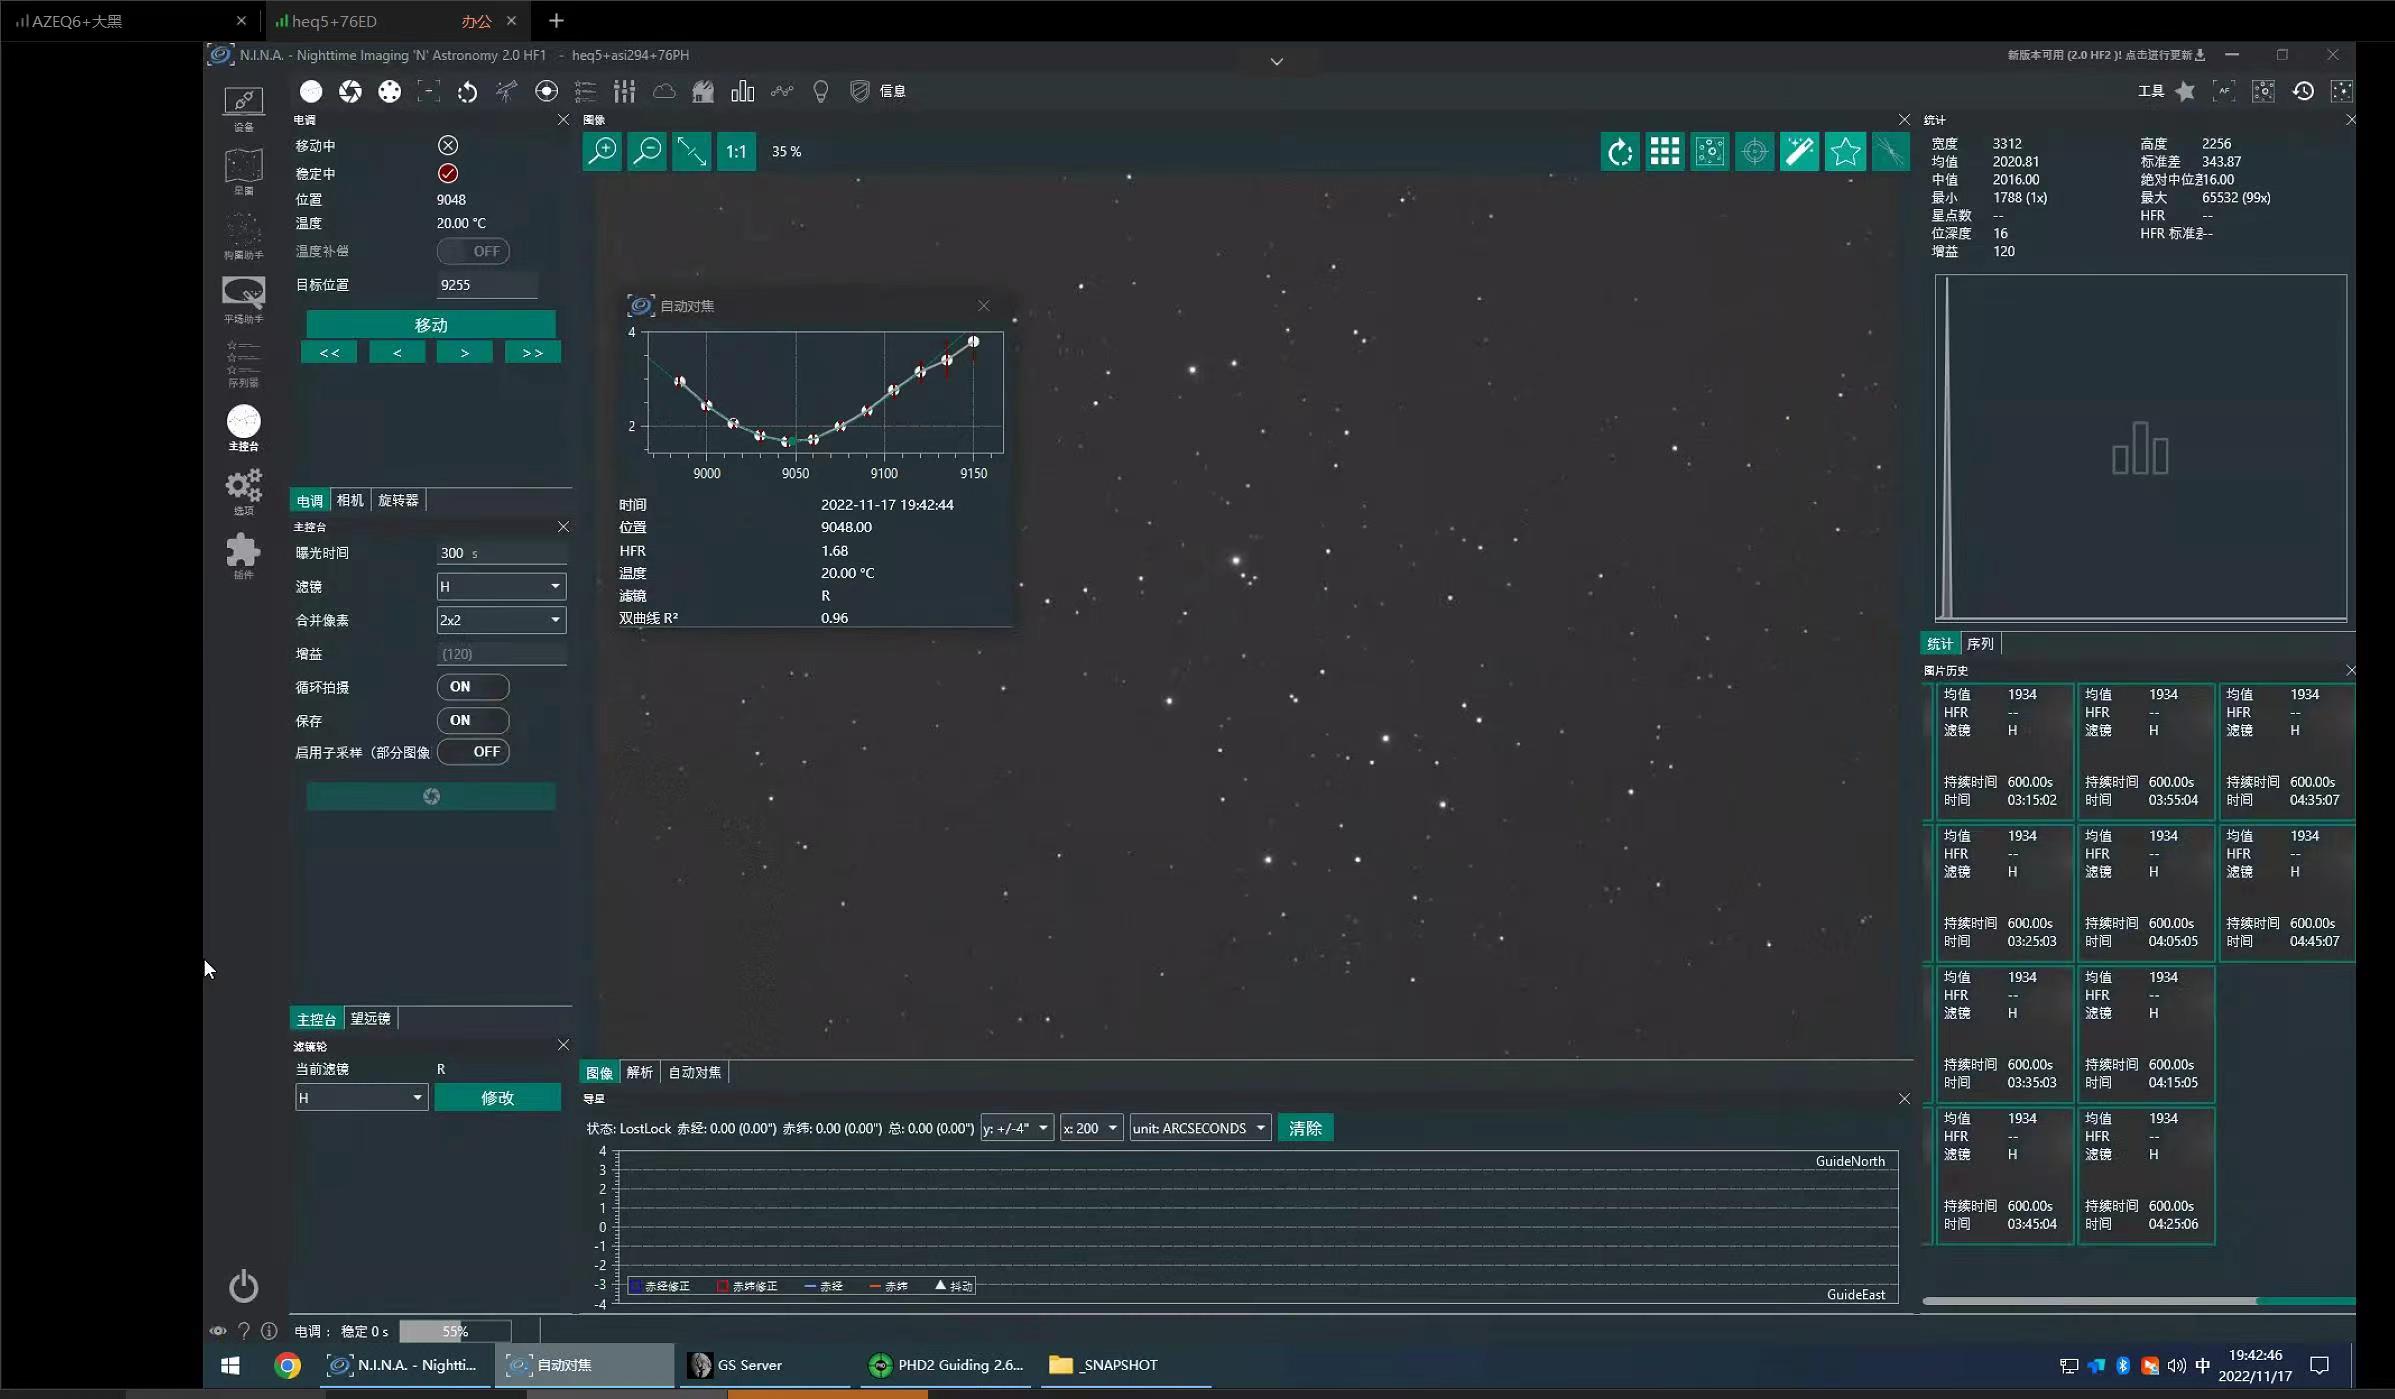Viewport: 2395px width, 1399px height.
Task: Open the 选项 options gear icon
Action: coord(243,490)
